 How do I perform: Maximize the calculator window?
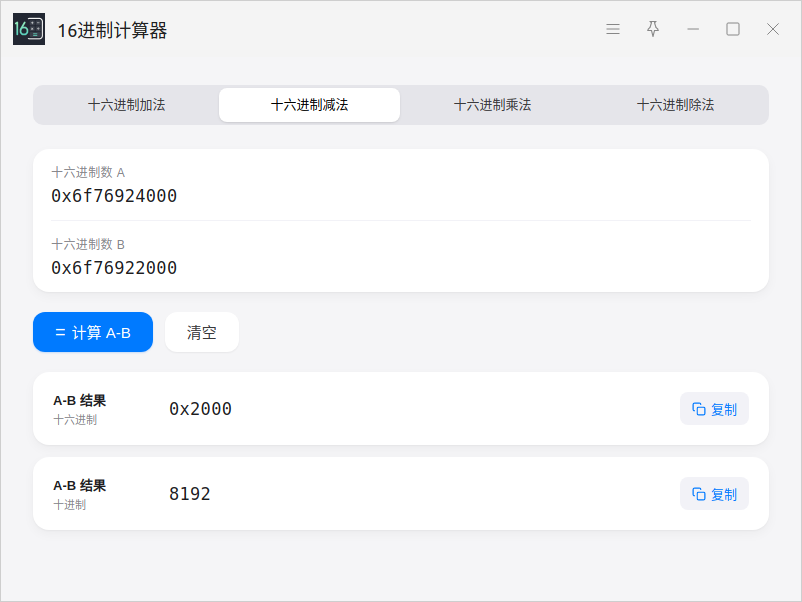pos(733,29)
